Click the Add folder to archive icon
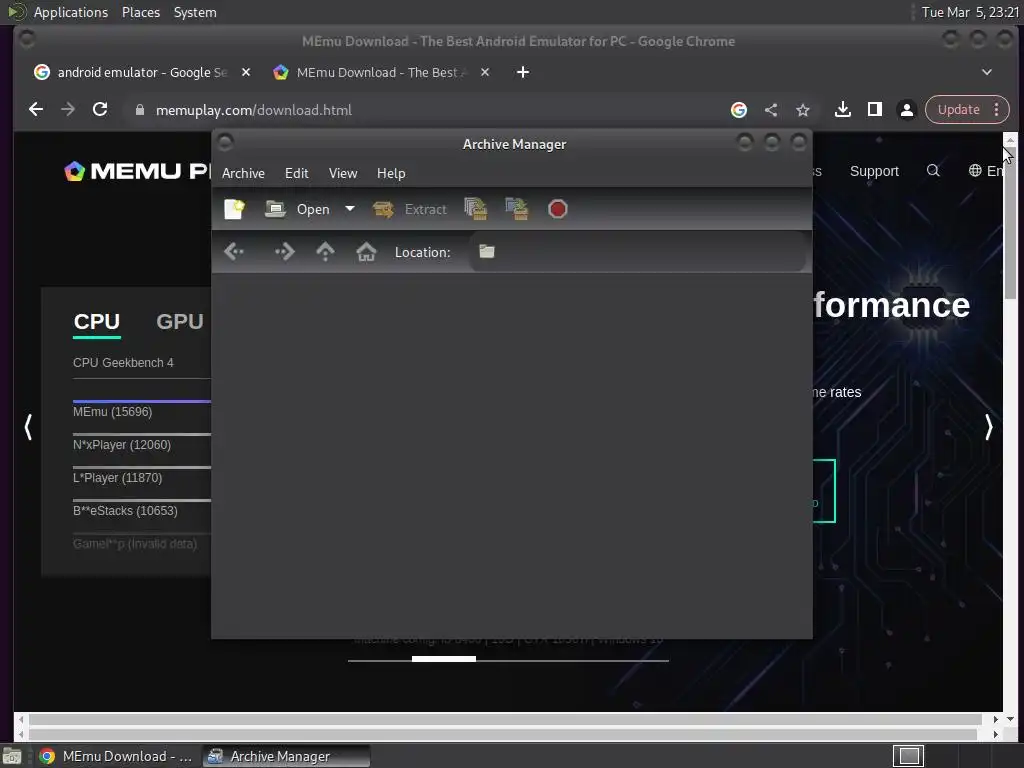1024x768 pixels. coord(517,209)
